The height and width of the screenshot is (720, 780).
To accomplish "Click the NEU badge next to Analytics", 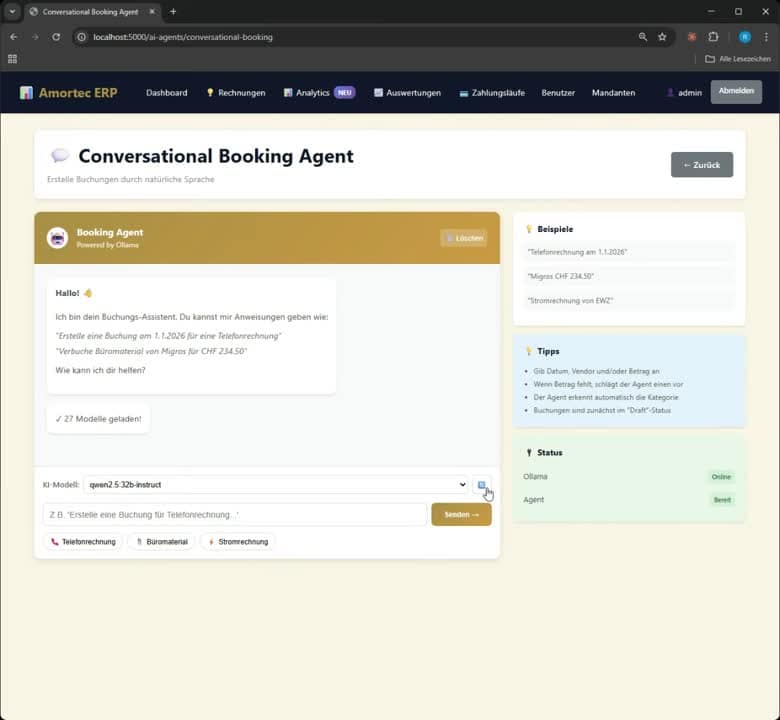I will pos(345,93).
